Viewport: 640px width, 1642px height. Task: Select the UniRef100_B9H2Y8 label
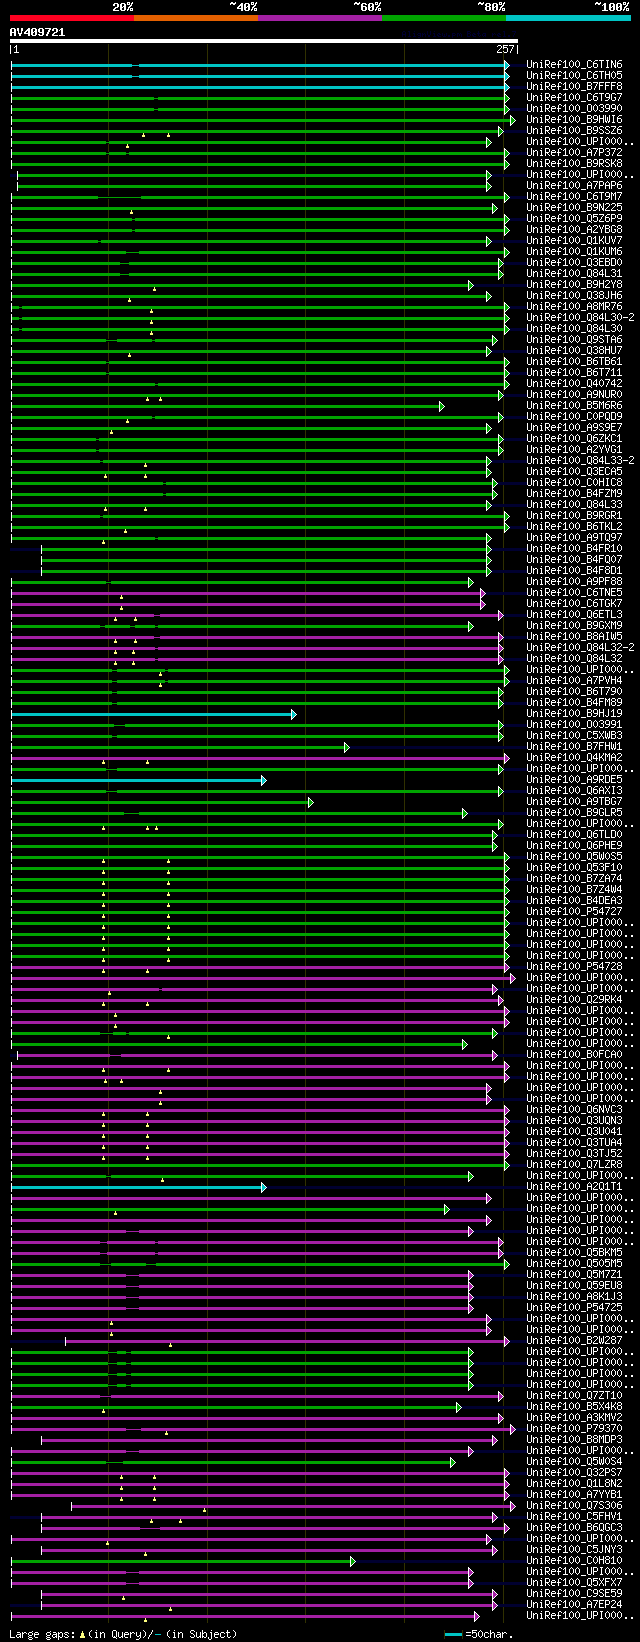click(x=574, y=285)
